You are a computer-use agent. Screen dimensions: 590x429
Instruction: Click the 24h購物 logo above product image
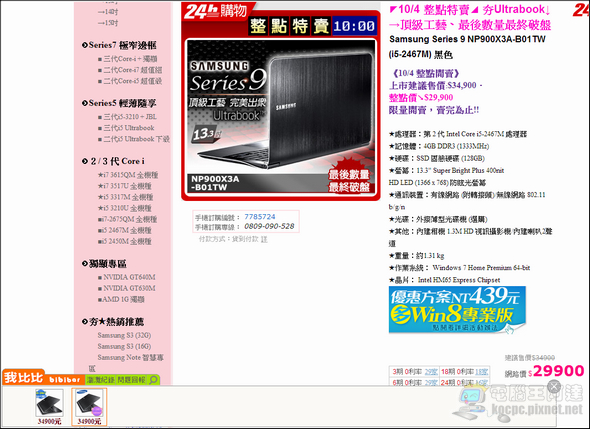tap(215, 11)
